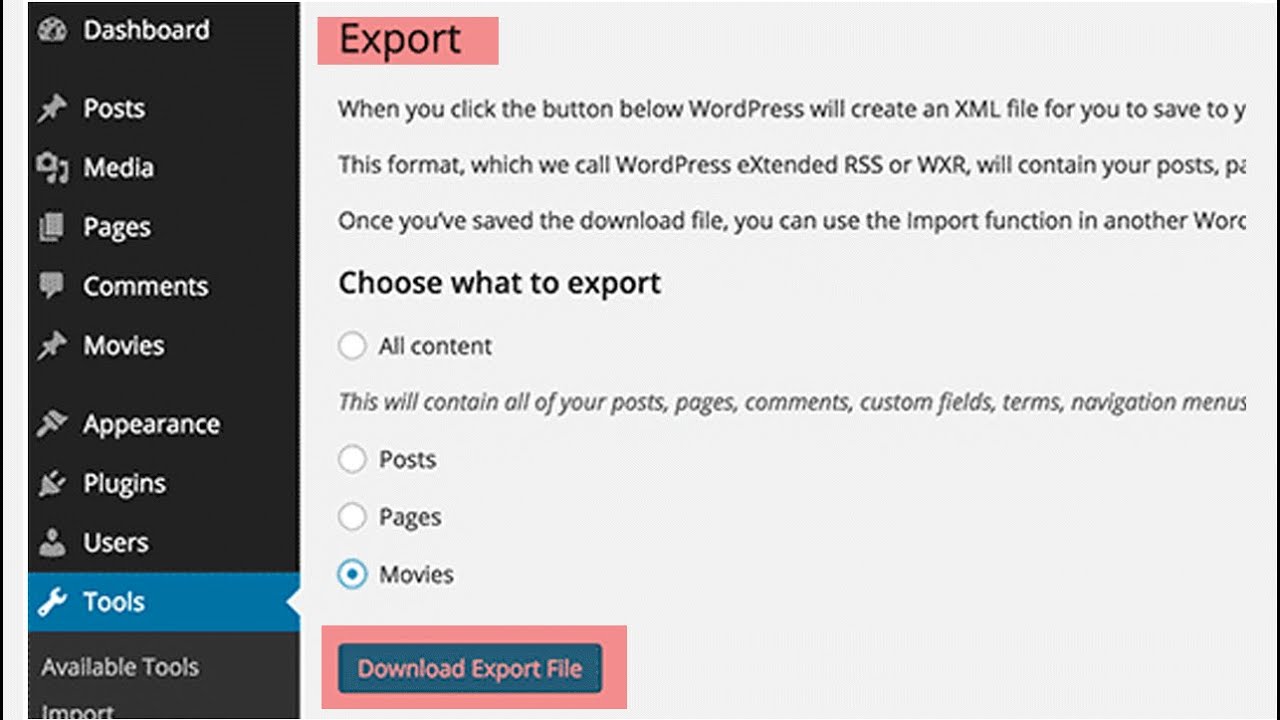
Task: Click the Download Export File button
Action: pos(470,669)
